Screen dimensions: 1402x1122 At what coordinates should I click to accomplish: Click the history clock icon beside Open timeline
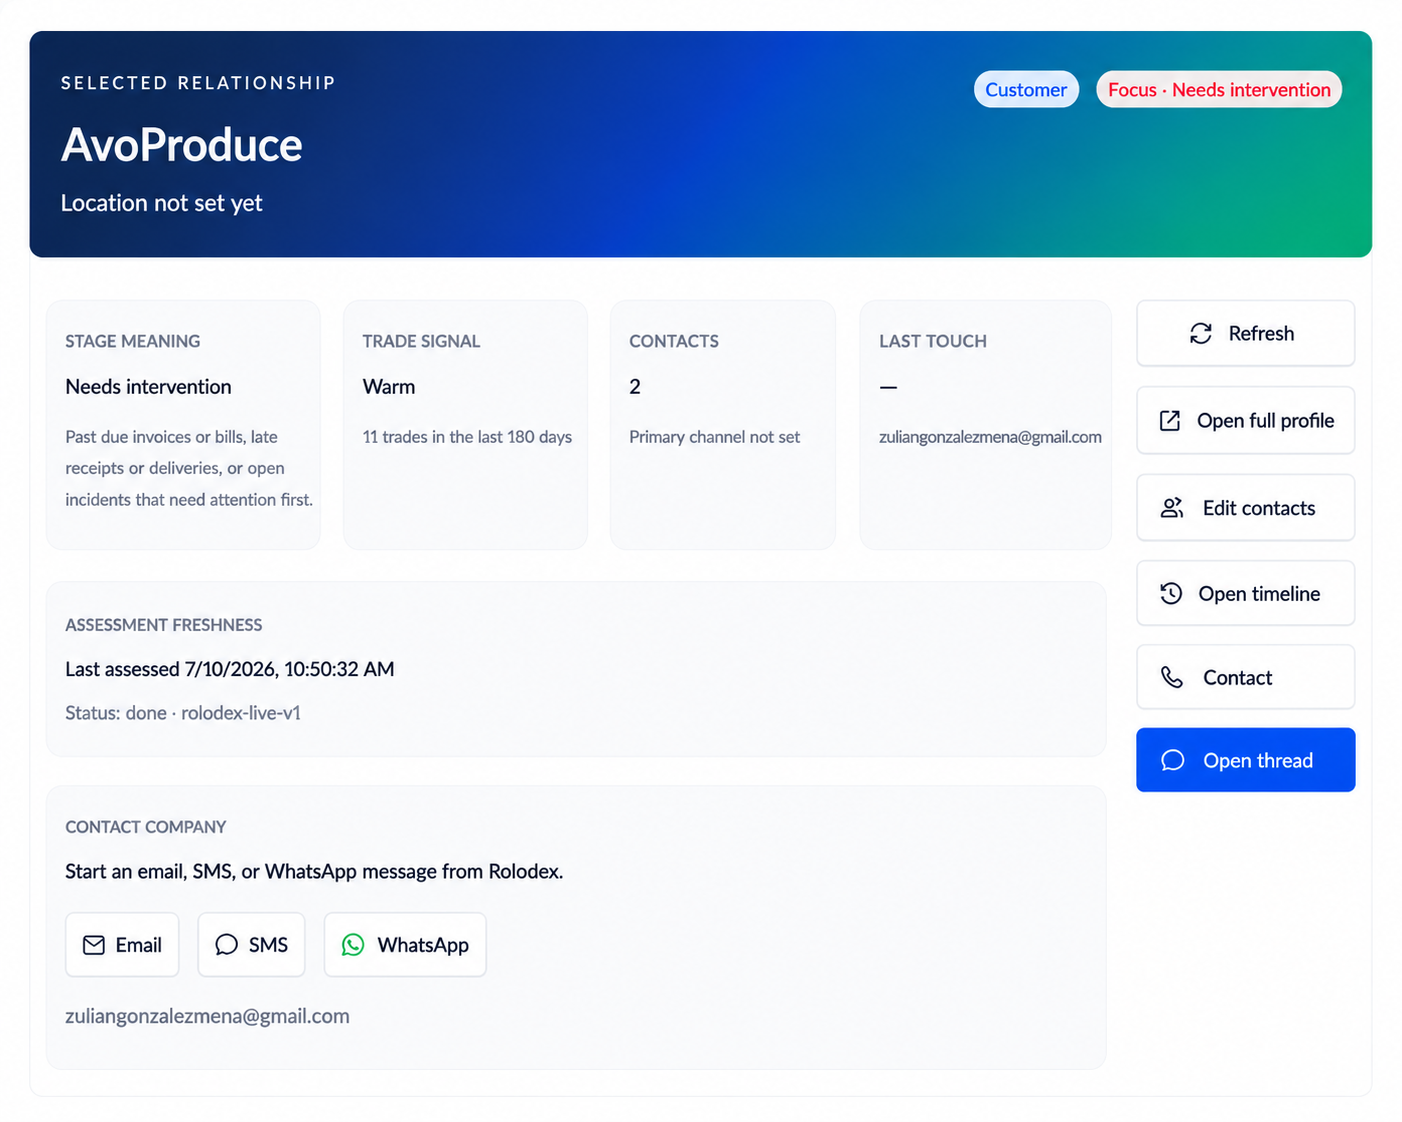(x=1171, y=594)
